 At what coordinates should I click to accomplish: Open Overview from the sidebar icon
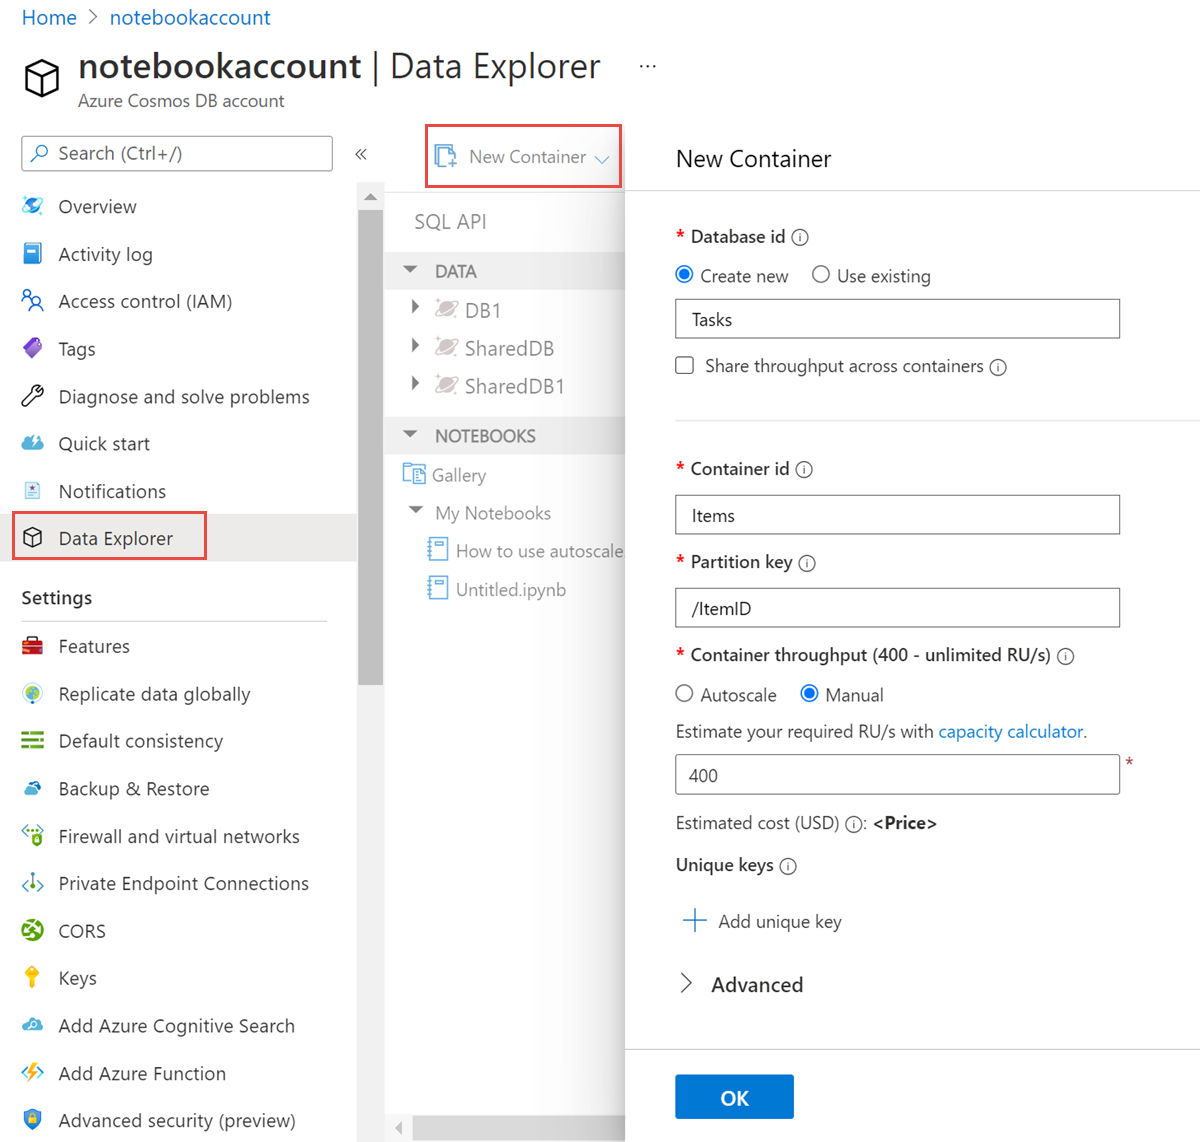(x=33, y=206)
